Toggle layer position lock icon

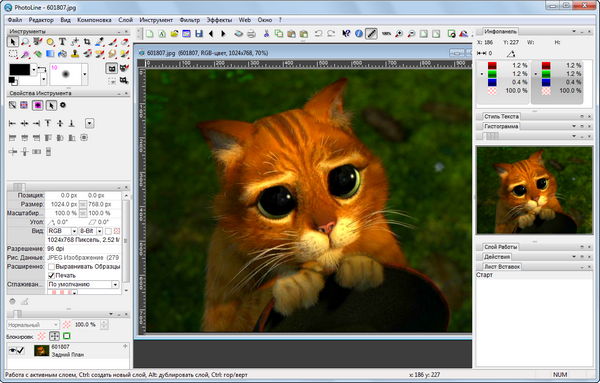coord(54,336)
